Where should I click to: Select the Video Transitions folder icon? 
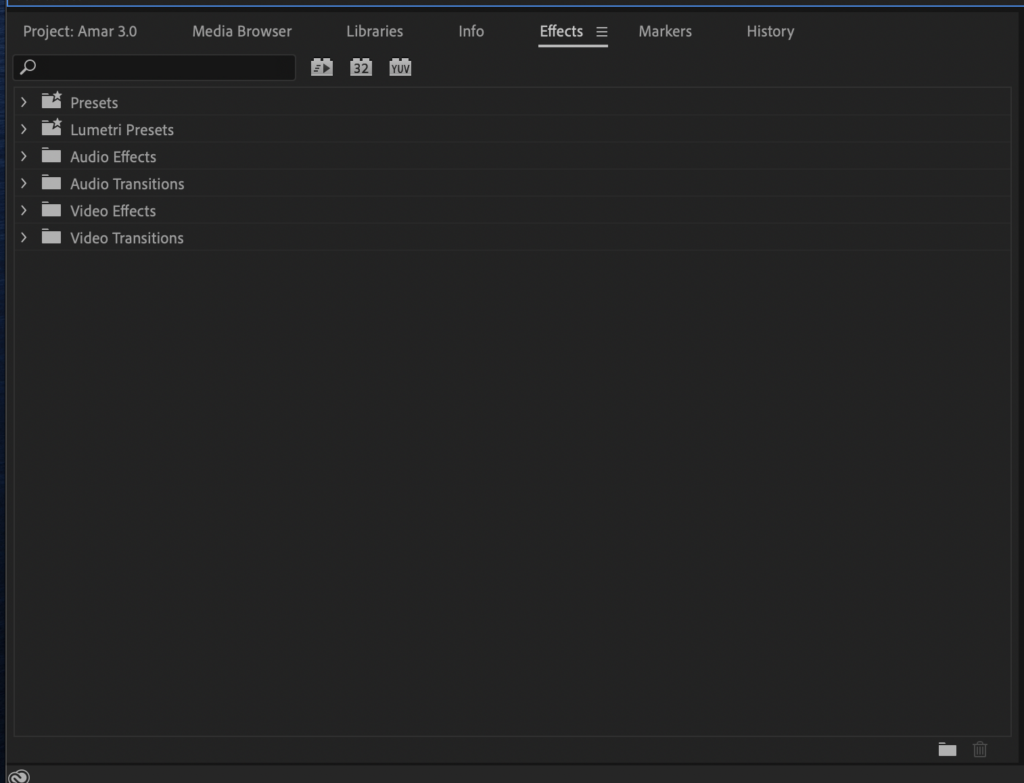pyautogui.click(x=51, y=236)
